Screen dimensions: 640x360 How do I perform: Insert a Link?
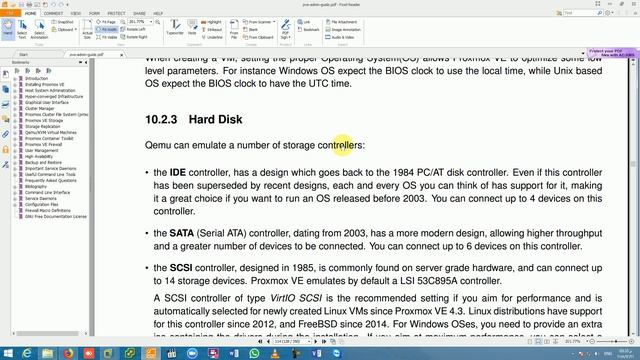click(x=304, y=22)
